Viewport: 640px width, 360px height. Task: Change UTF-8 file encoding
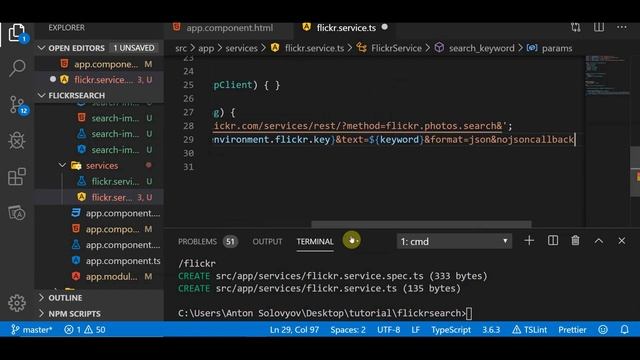389,330
